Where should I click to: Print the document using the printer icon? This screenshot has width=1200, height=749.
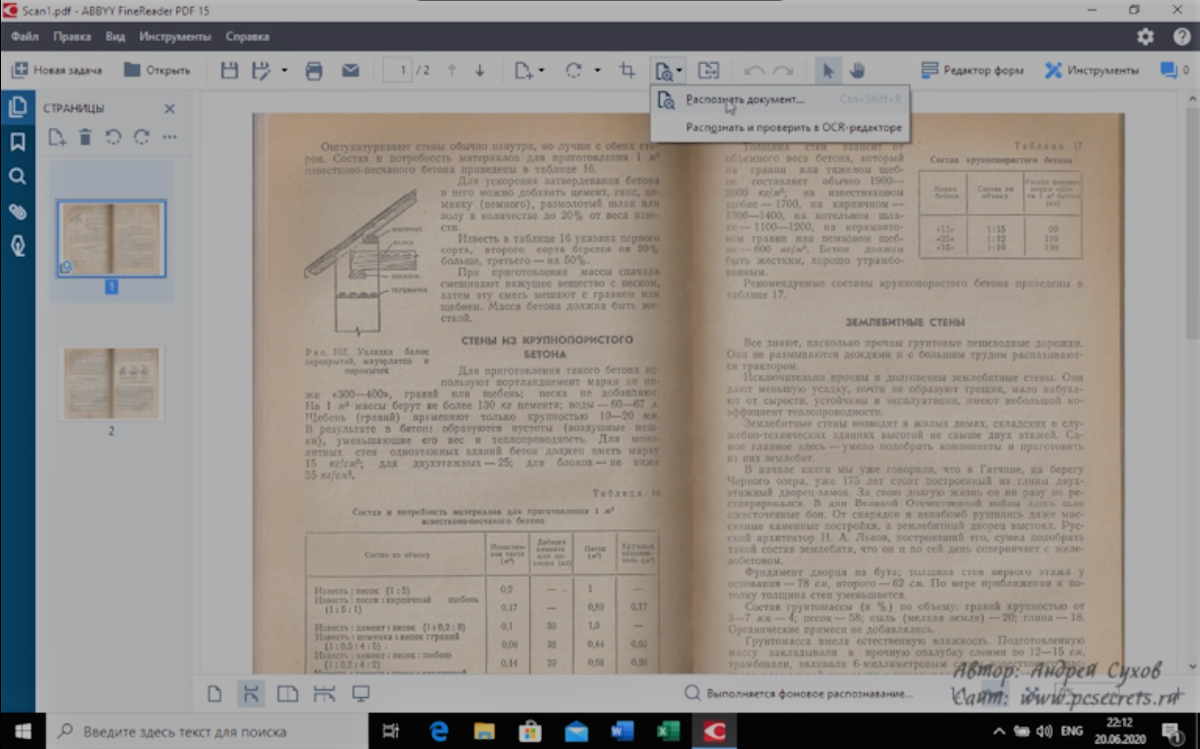tap(314, 70)
